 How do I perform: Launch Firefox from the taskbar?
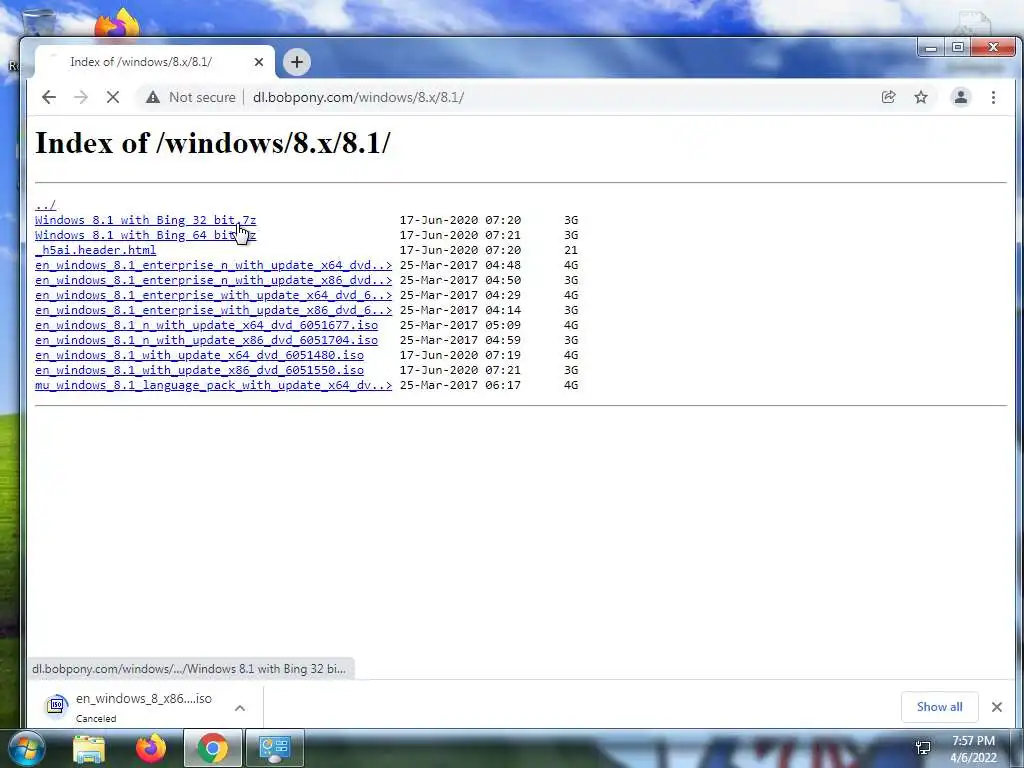click(x=151, y=748)
